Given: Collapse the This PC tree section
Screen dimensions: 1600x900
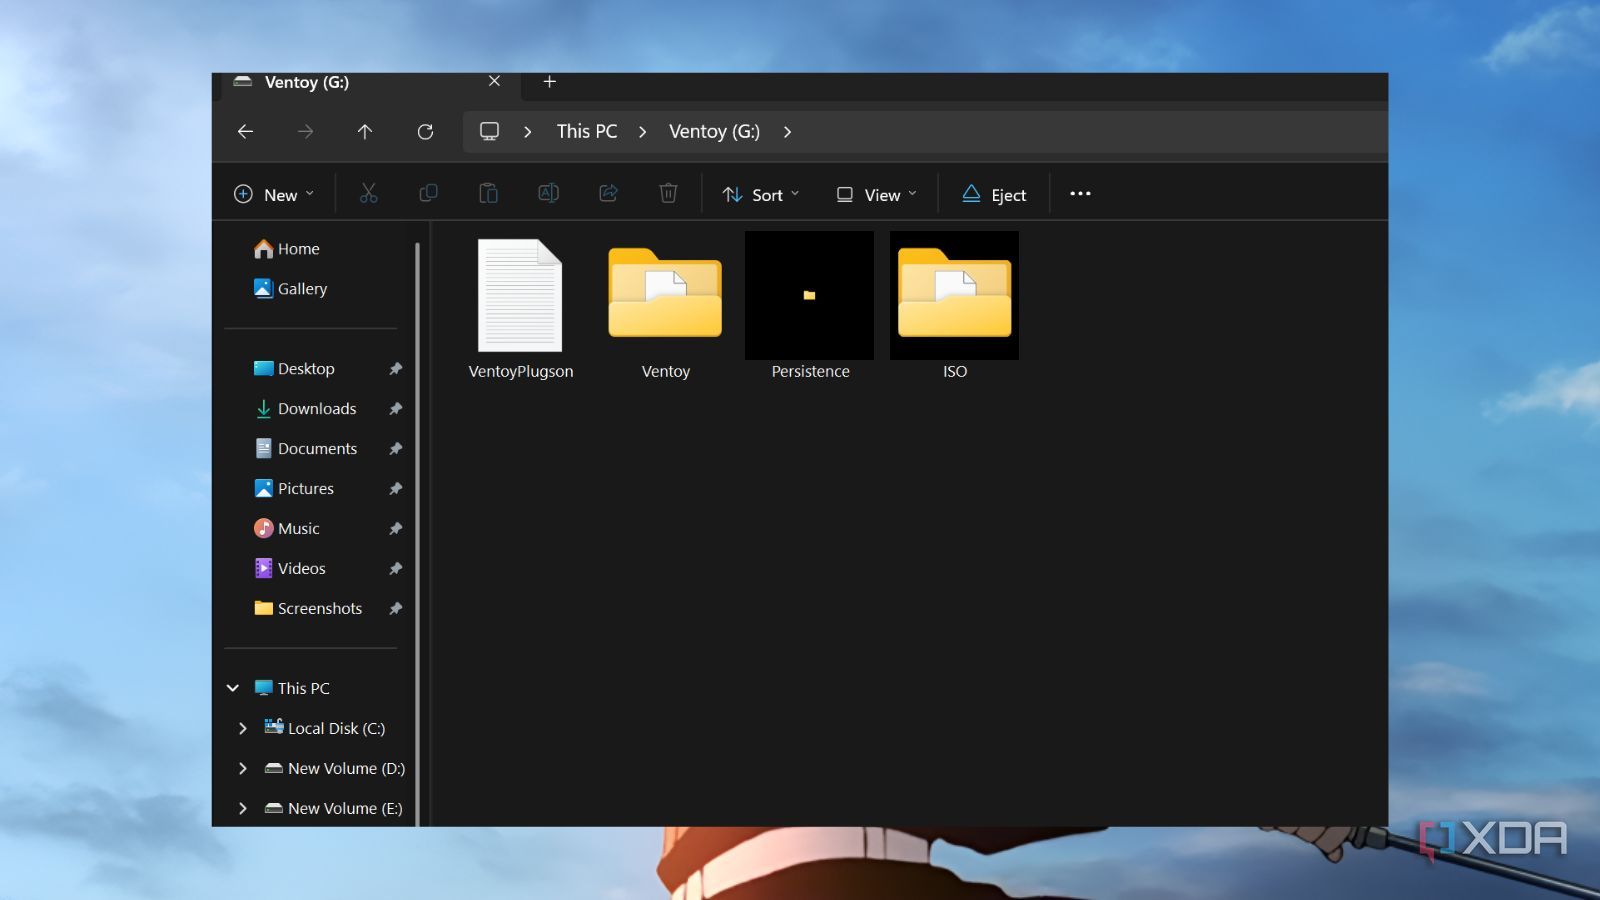Looking at the screenshot, I should tap(233, 689).
